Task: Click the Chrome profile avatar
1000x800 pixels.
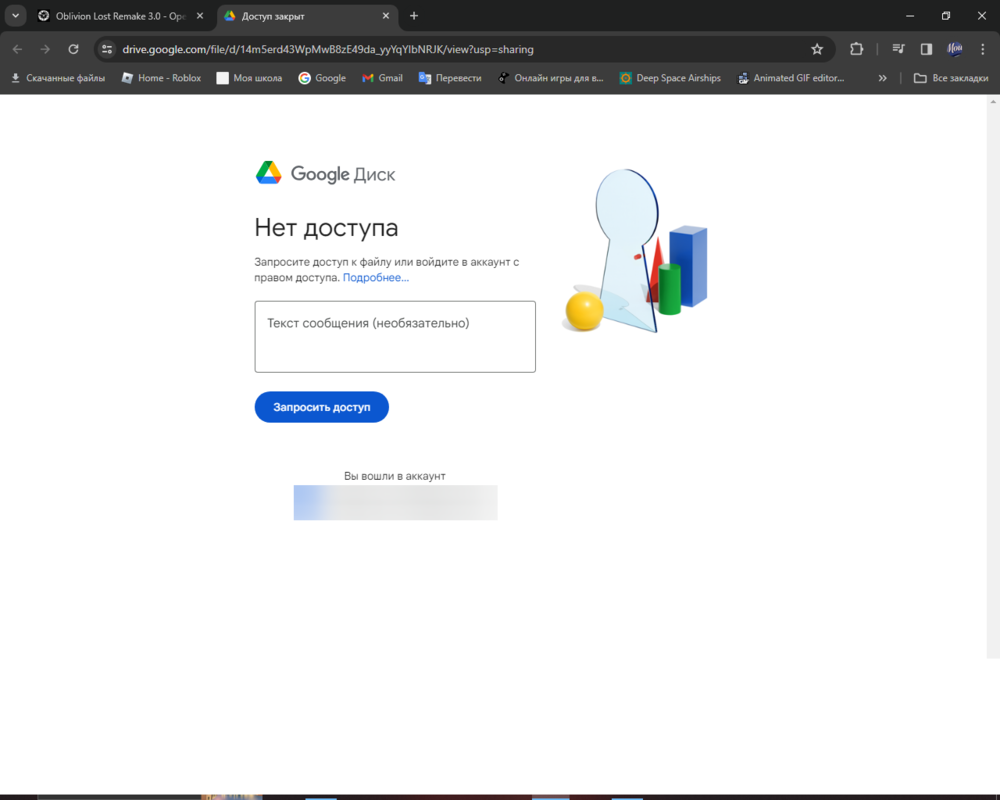Action: coord(955,49)
